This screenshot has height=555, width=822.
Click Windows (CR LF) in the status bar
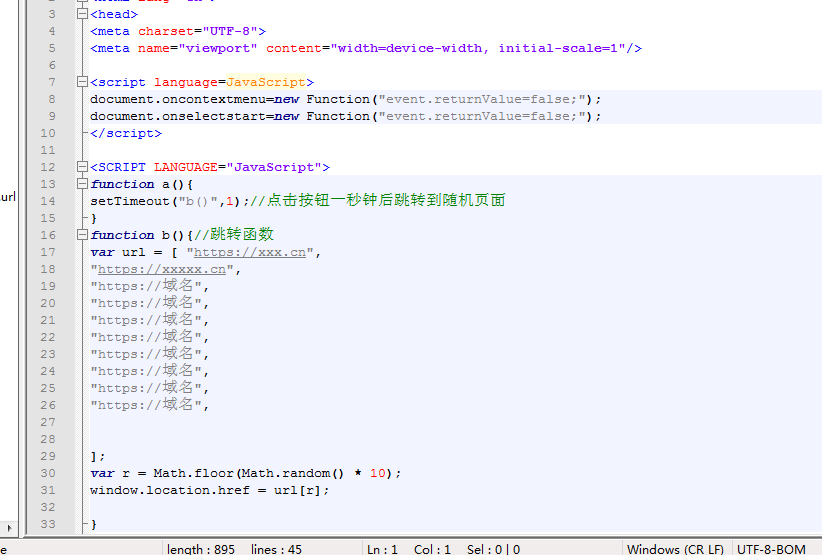pyautogui.click(x=675, y=548)
